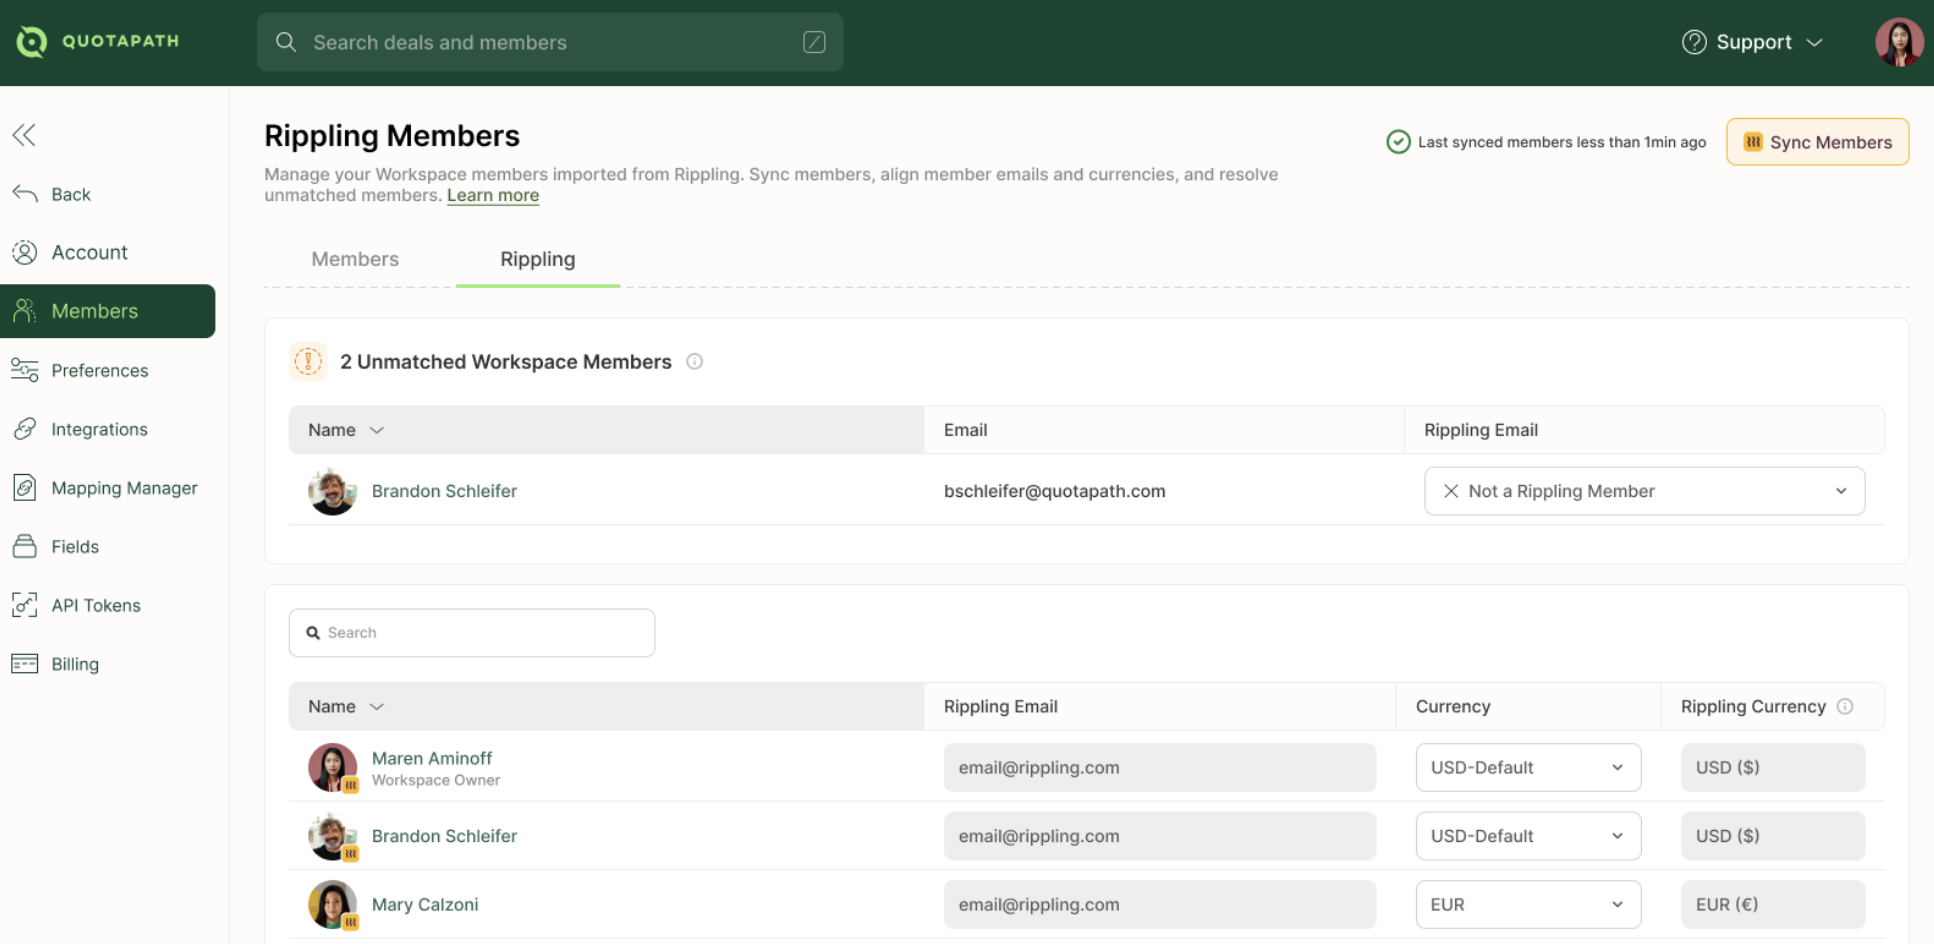Viewport: 1934px width, 944px height.
Task: Expand the Support menu in header
Action: (1753, 42)
